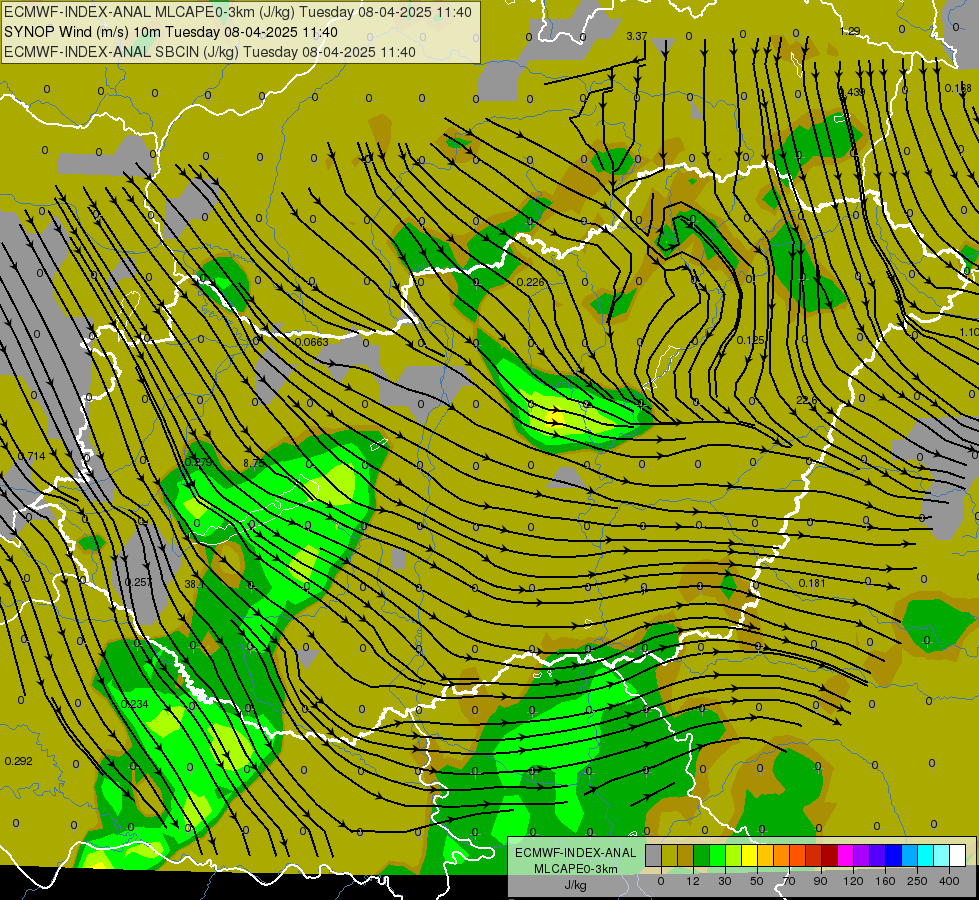Screen dimensions: 979x900
Task: Click the map value '22.6'
Action: click(x=807, y=400)
